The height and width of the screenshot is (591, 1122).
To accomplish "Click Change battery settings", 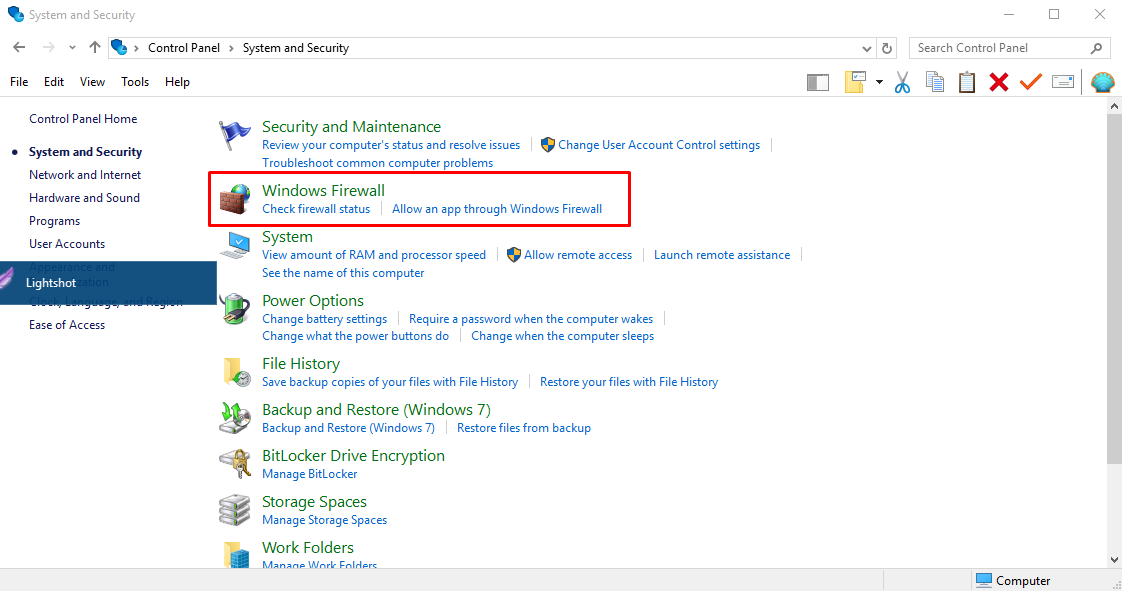I will [x=324, y=319].
